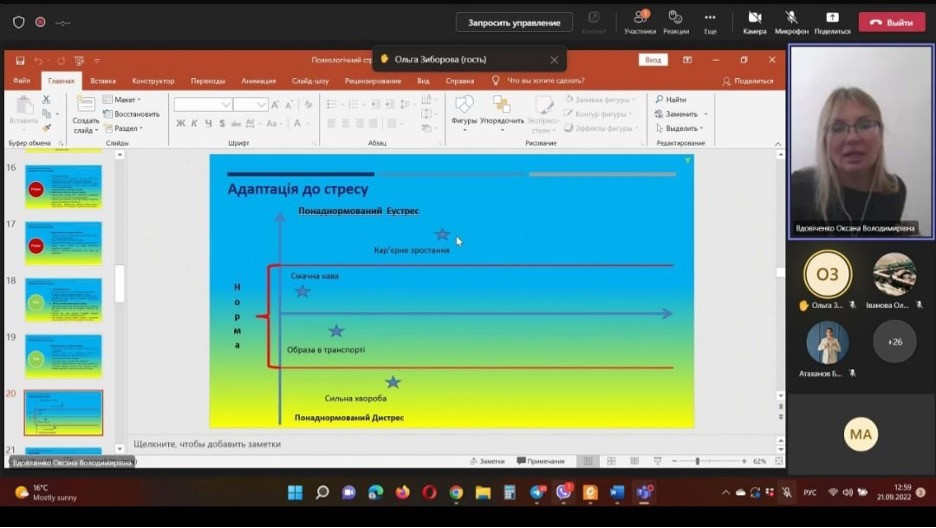
Task: Open the Макет layout dropdown
Action: [x=122, y=100]
